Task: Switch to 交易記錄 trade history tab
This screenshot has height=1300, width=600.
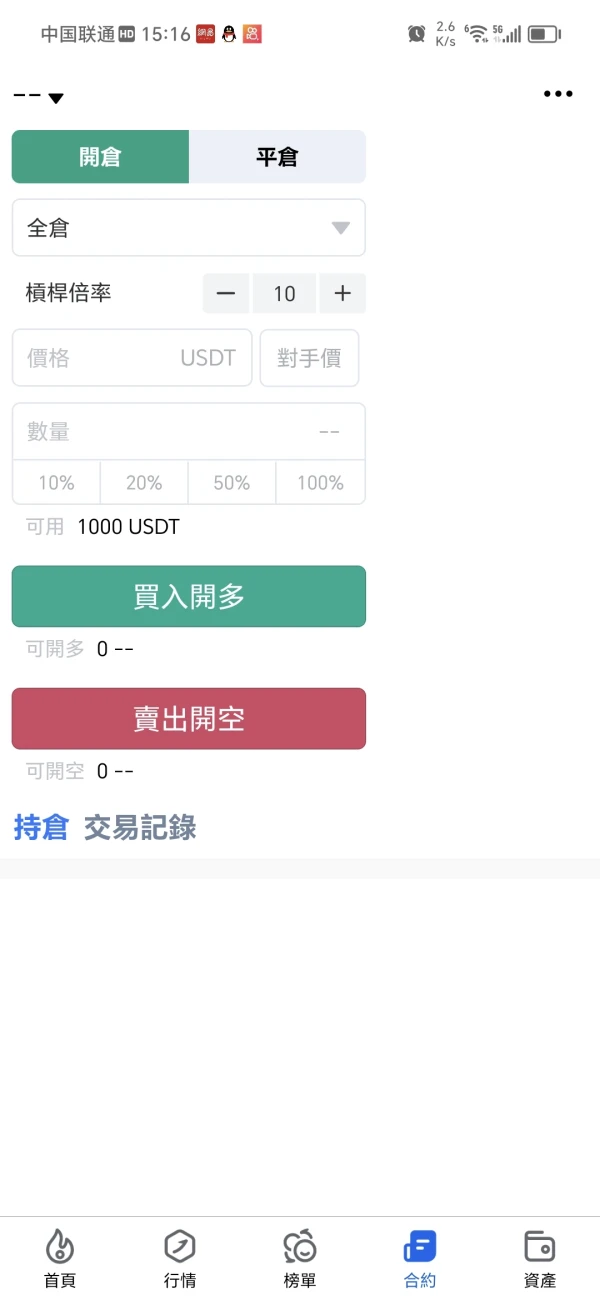Action: (x=140, y=827)
